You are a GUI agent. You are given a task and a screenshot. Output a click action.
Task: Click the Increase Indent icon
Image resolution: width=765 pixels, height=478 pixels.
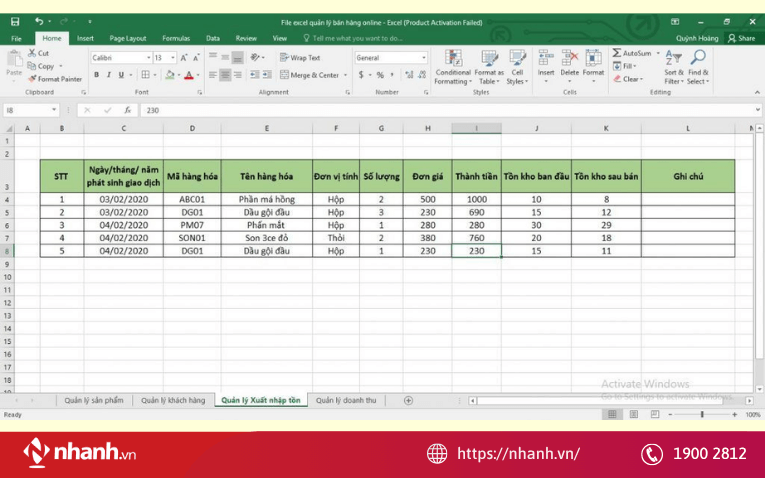coord(267,75)
